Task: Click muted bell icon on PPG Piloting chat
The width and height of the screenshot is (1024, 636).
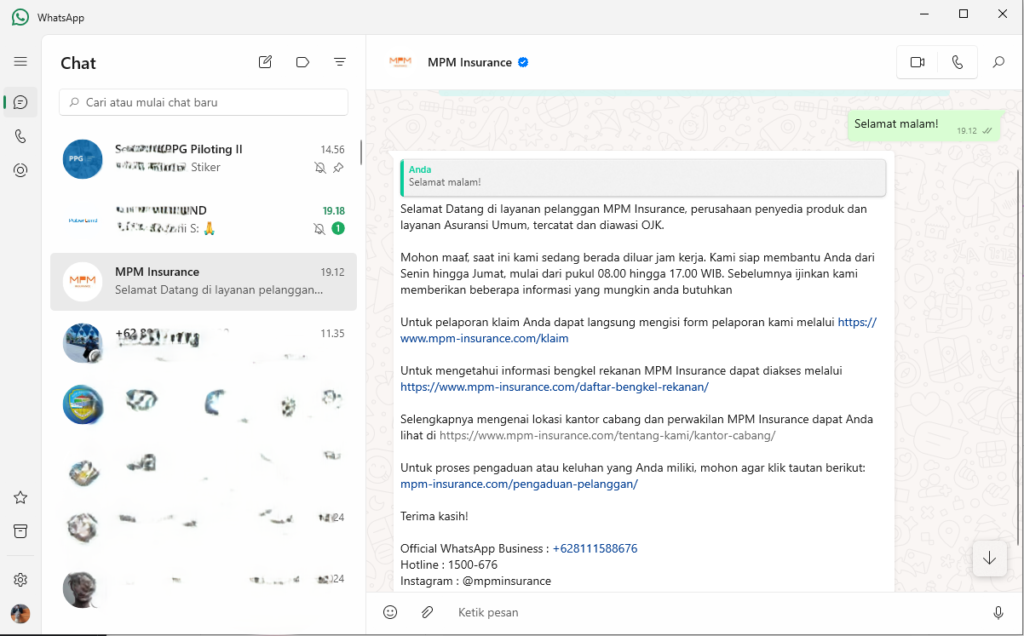Action: pyautogui.click(x=319, y=168)
